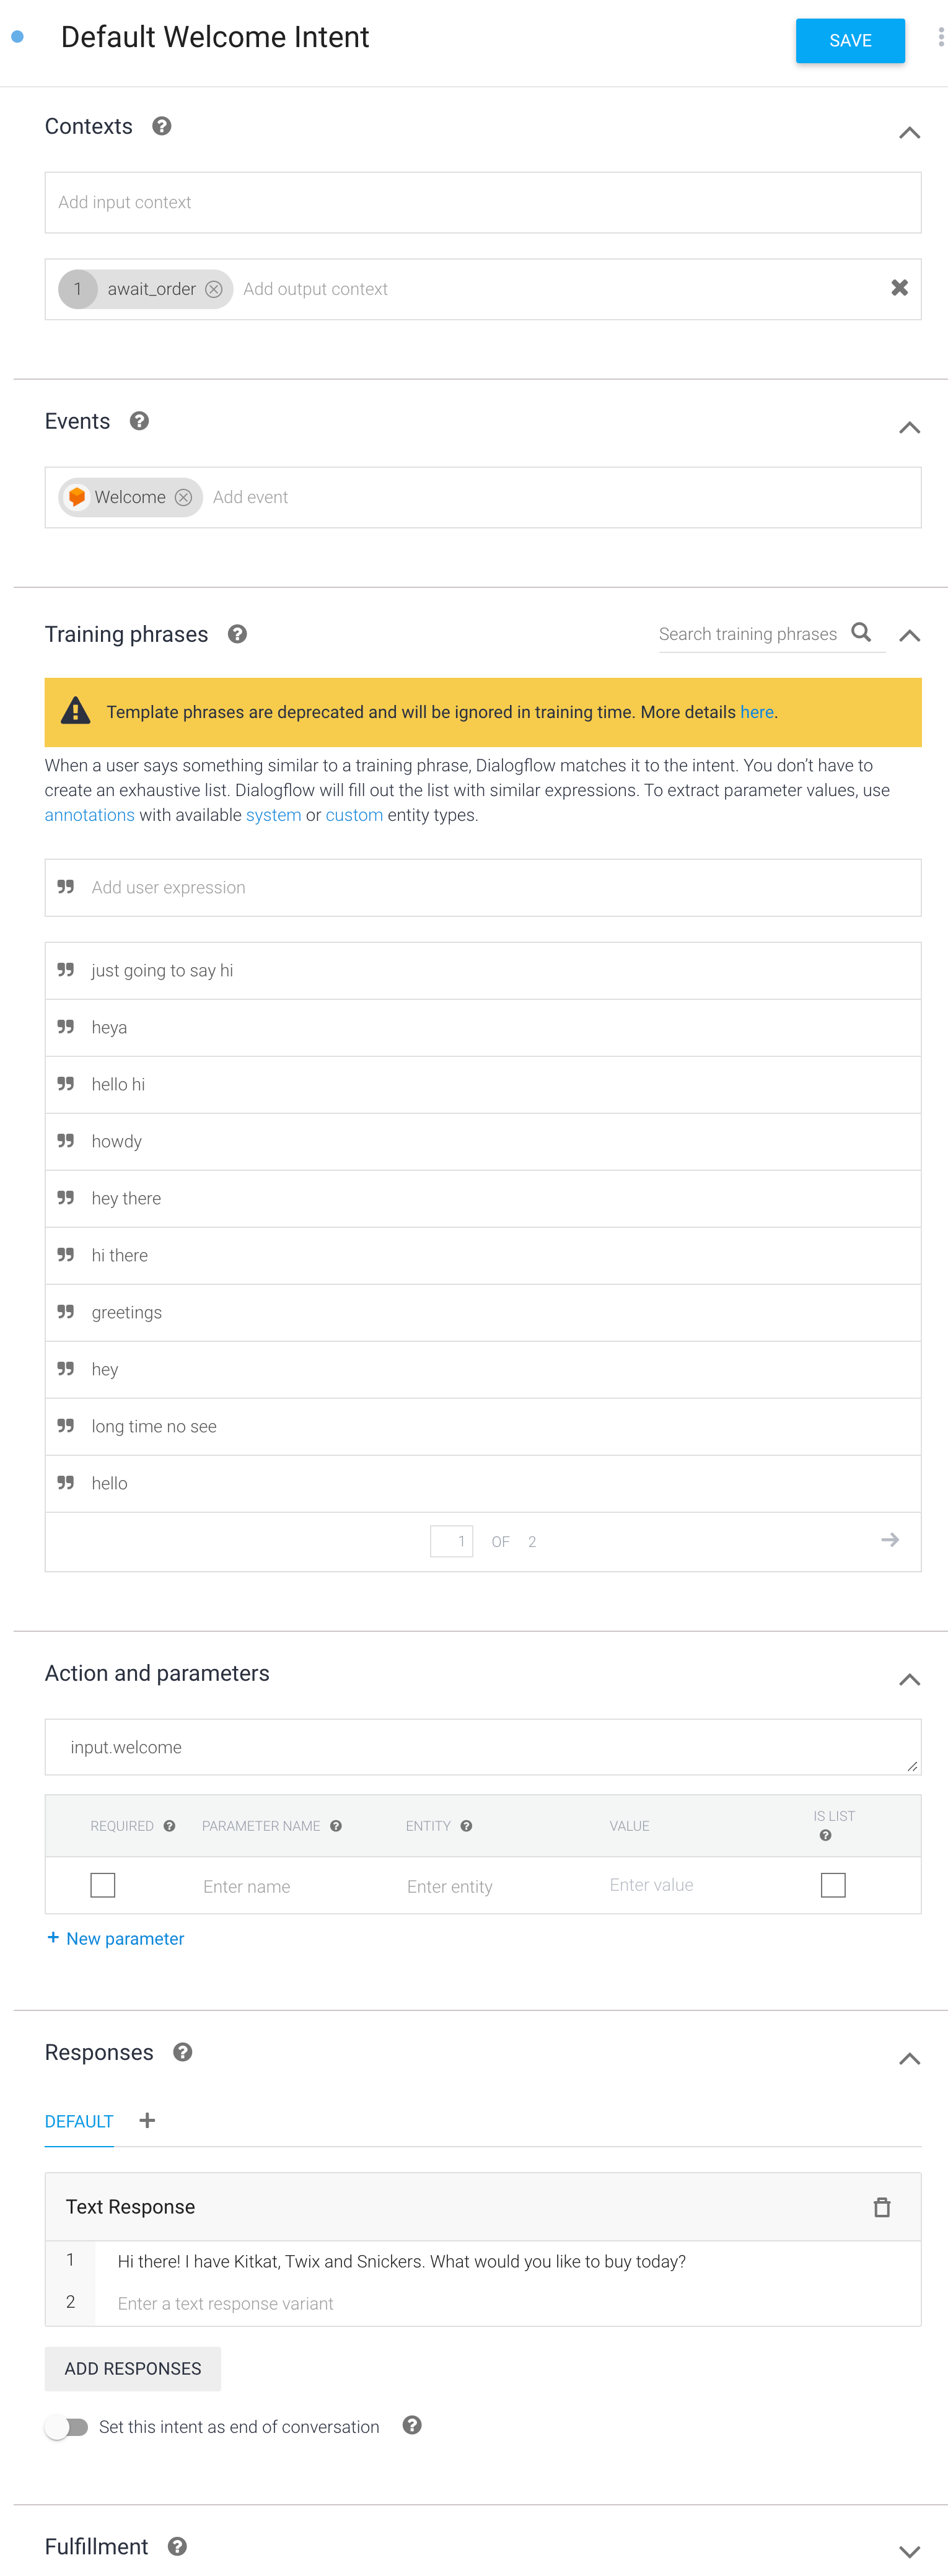The width and height of the screenshot is (948, 2576).
Task: Delete the Text Response with trash icon
Action: click(881, 2206)
